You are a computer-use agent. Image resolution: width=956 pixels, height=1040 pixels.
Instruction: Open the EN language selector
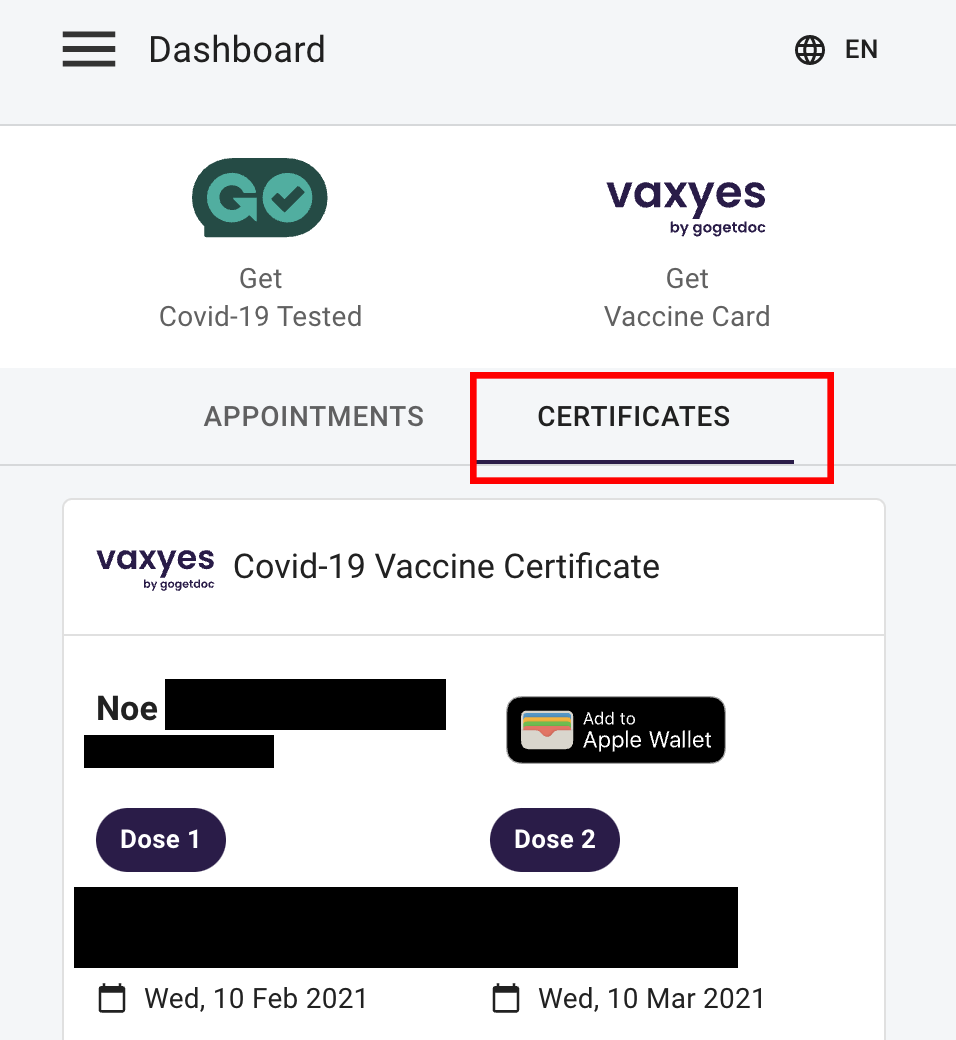861,50
